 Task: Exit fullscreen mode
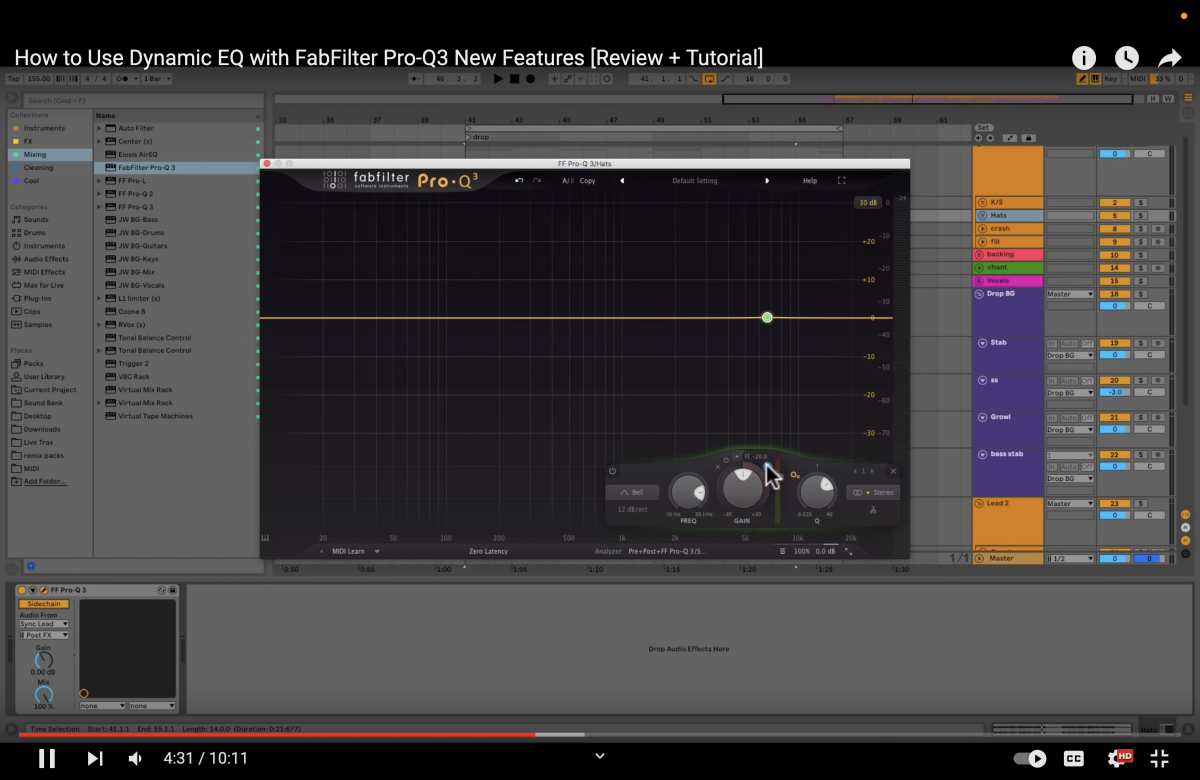[1160, 758]
